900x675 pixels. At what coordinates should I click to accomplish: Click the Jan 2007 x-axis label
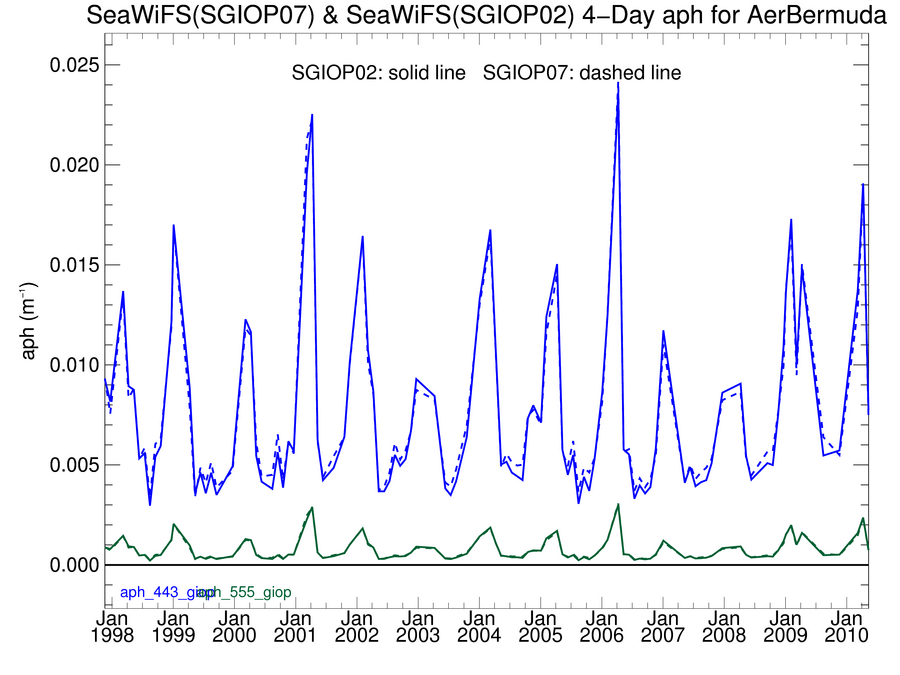click(x=663, y=627)
